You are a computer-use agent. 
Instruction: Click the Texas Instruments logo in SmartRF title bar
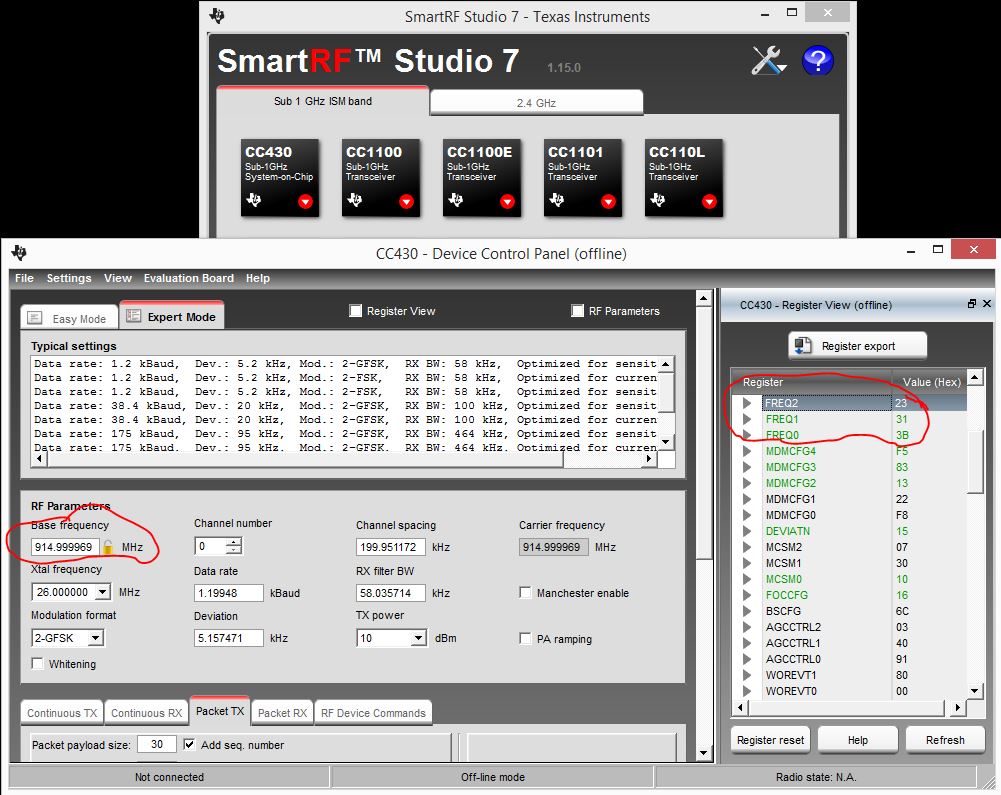pyautogui.click(x=217, y=16)
